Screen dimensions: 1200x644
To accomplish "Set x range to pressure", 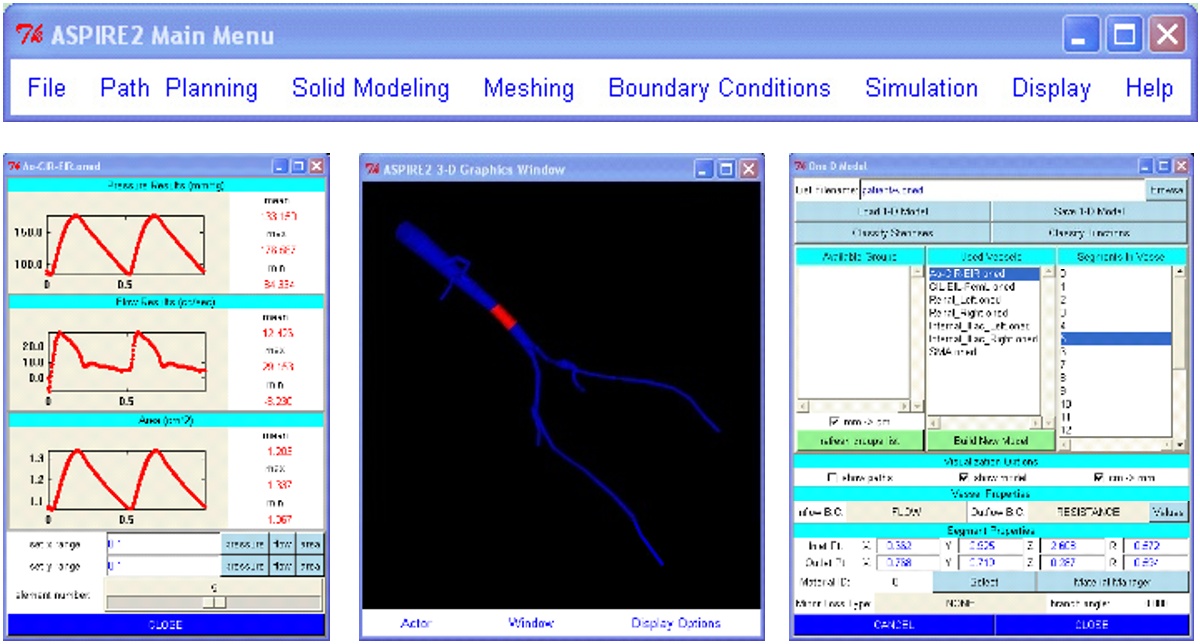I will [246, 545].
